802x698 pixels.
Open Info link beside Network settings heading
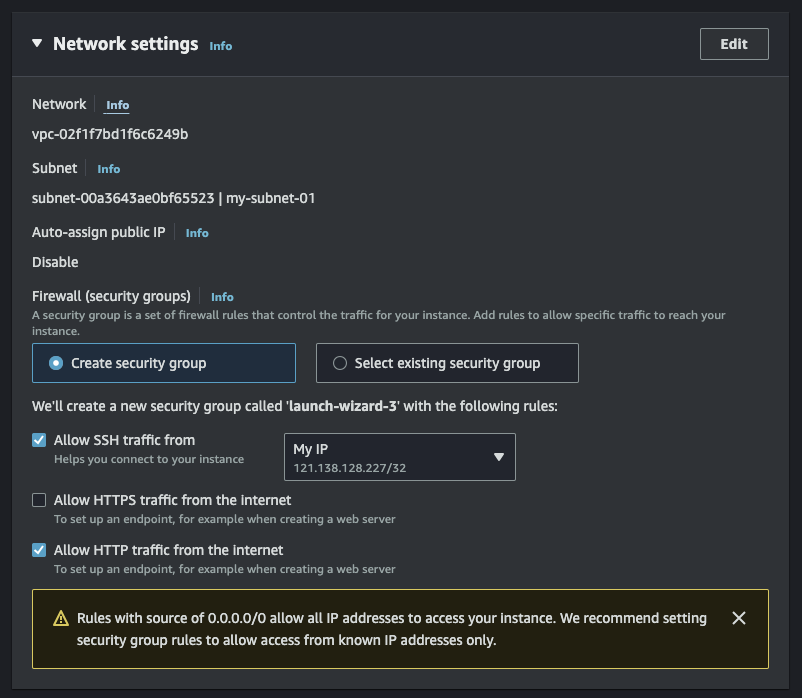tap(220, 46)
